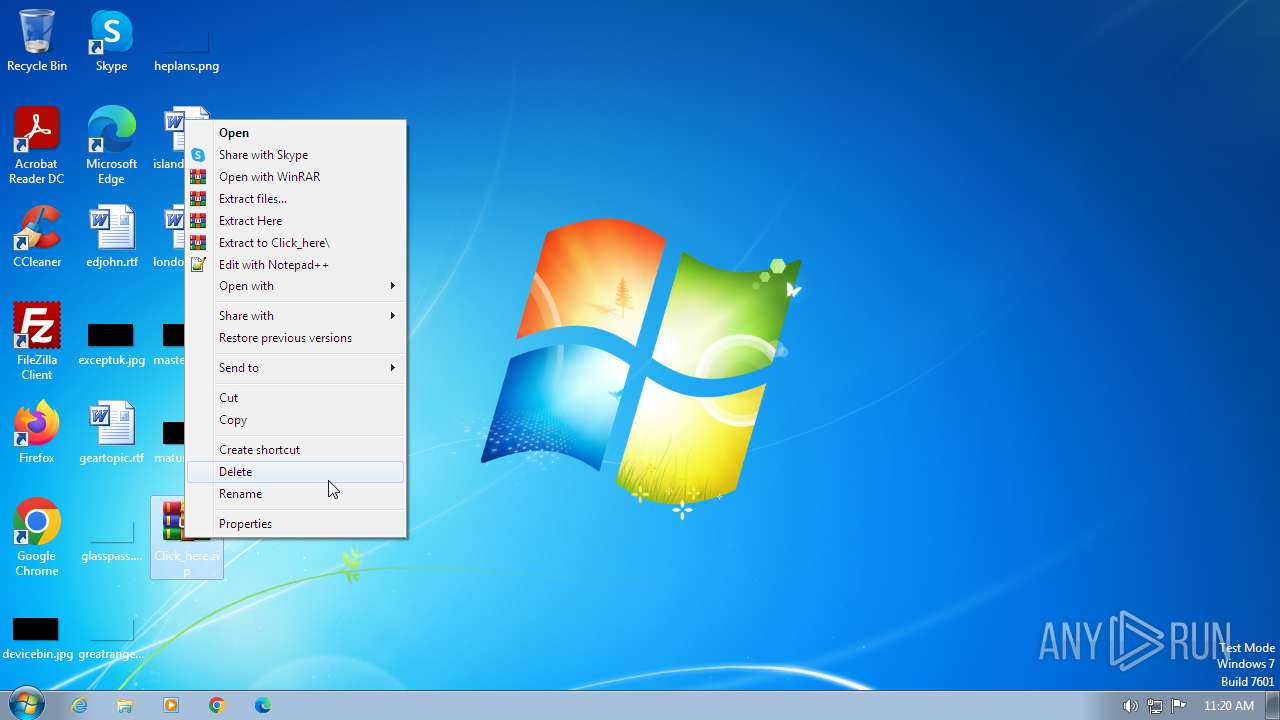Choose Extract to Click_here\ option
Image resolution: width=1280 pixels, height=720 pixels.
[296, 243]
